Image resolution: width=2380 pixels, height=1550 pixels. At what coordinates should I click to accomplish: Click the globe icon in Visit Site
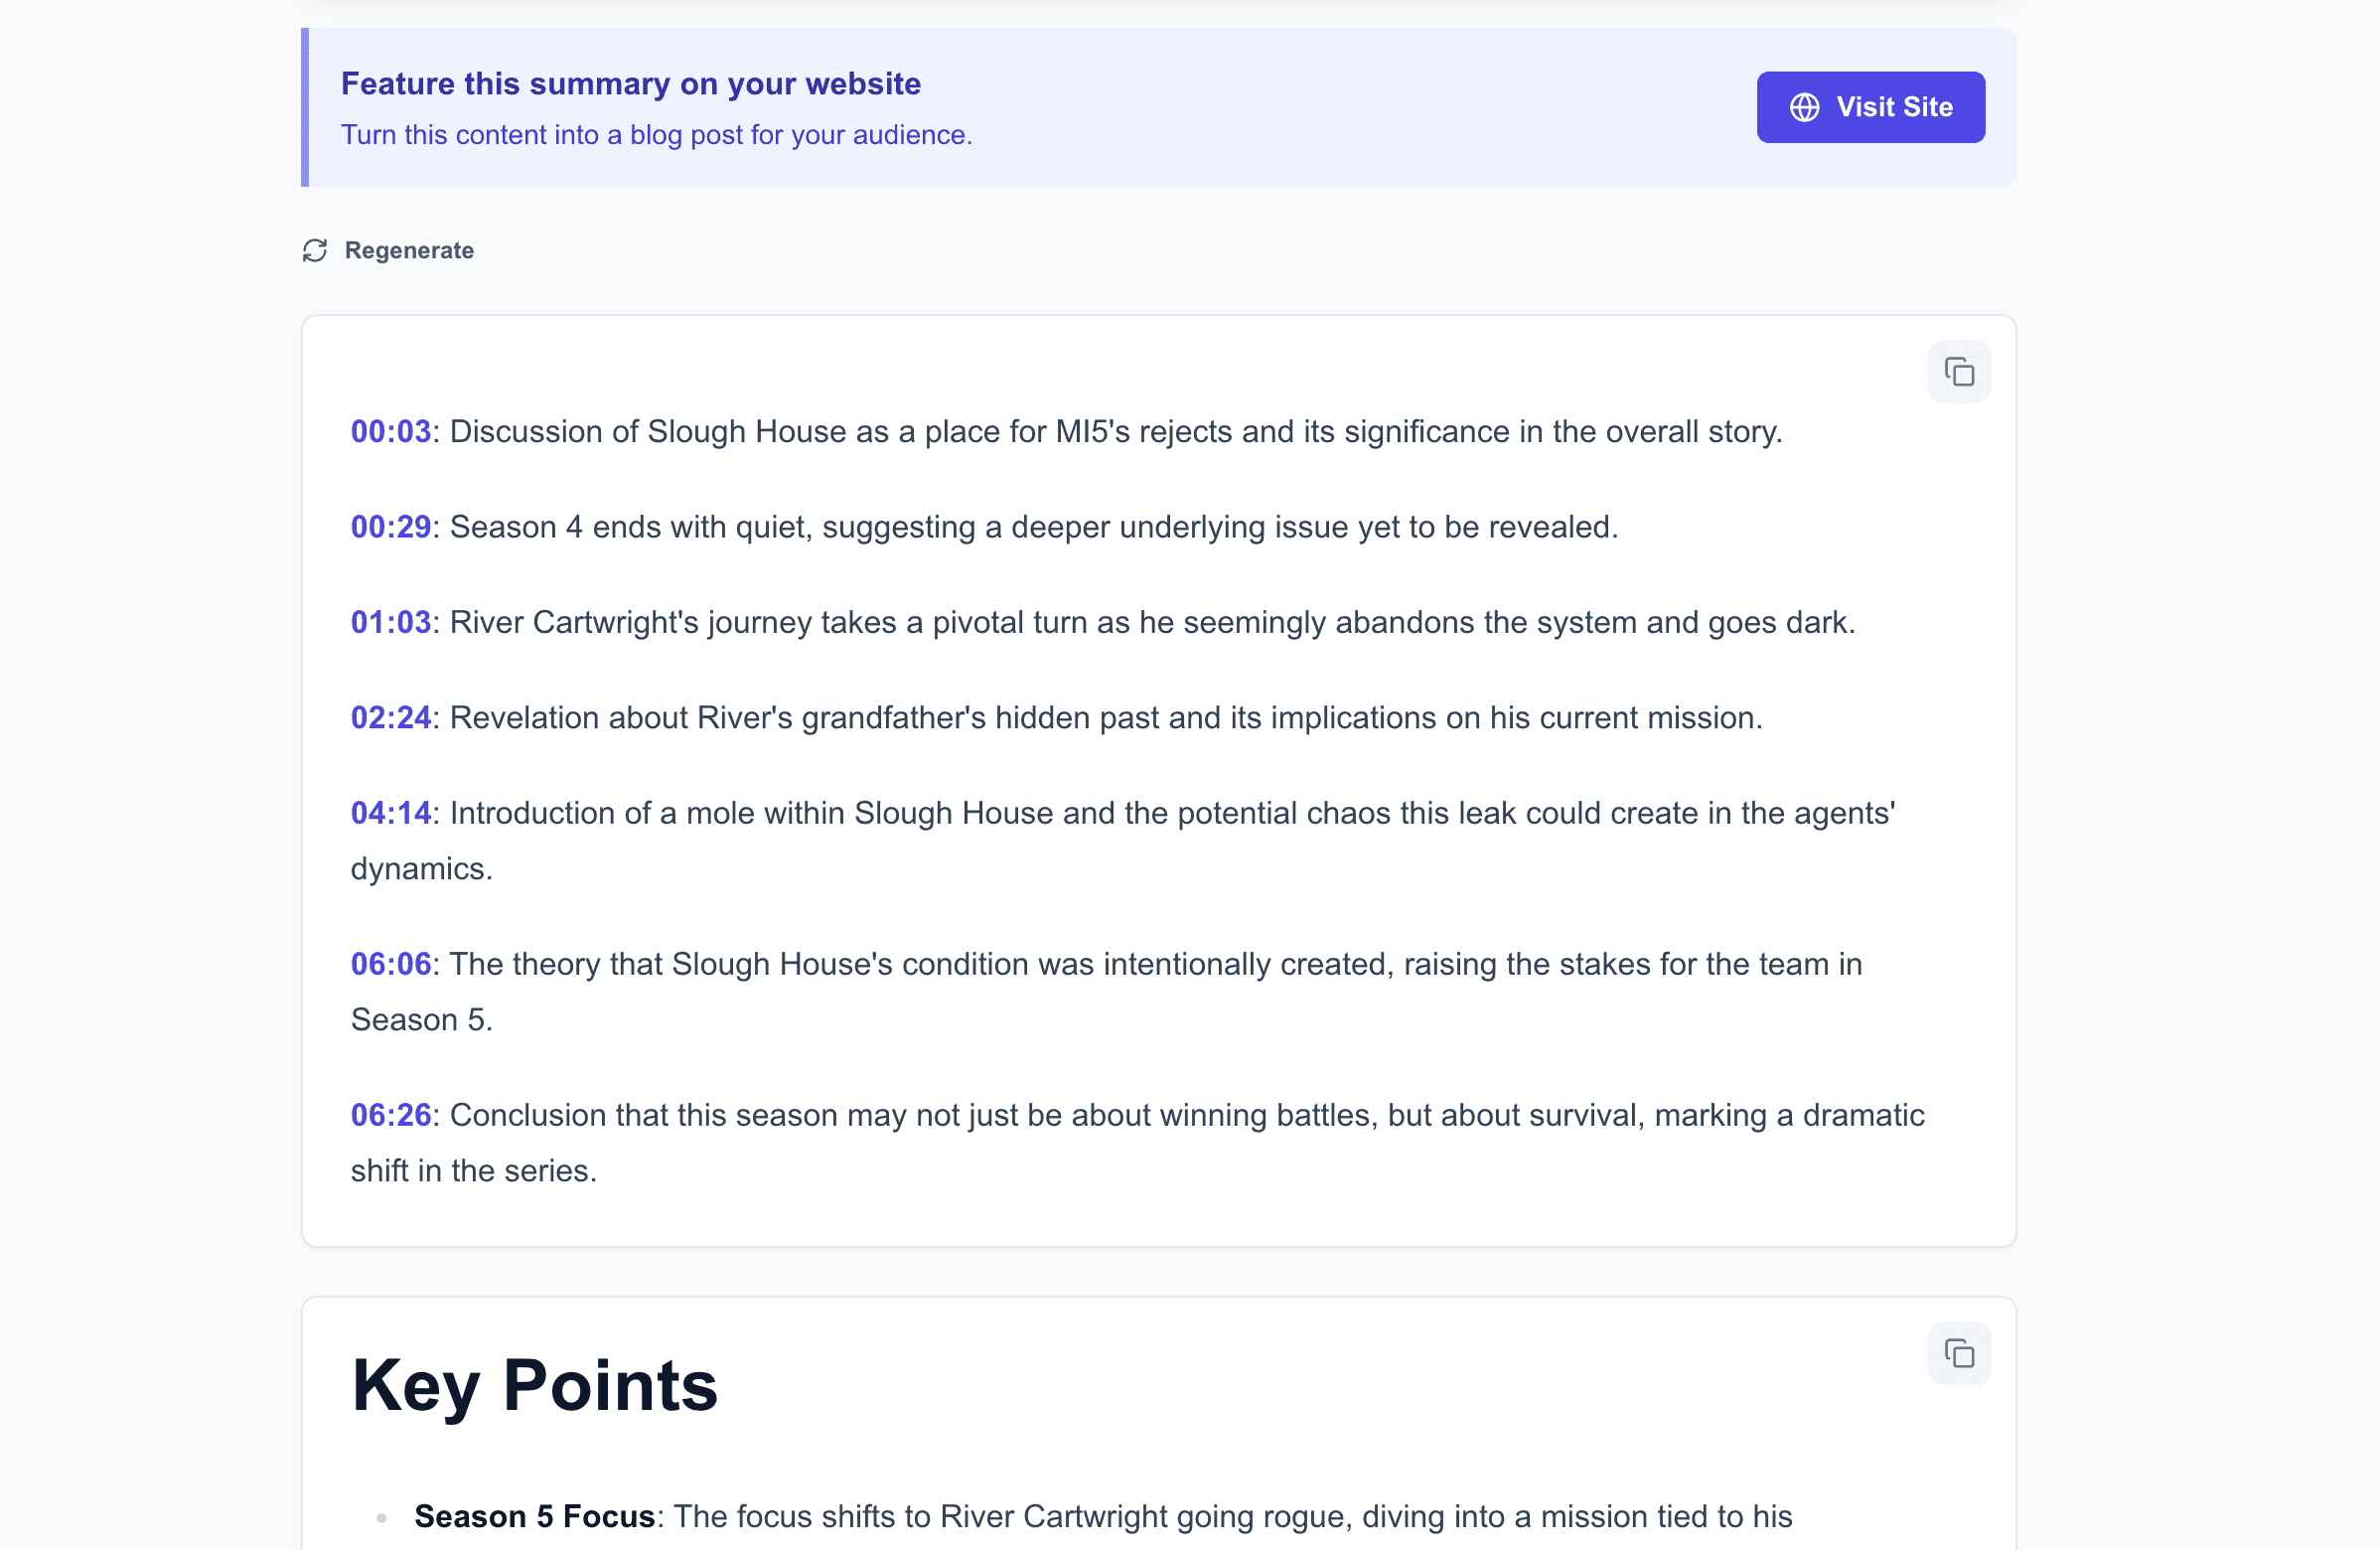coord(1804,107)
